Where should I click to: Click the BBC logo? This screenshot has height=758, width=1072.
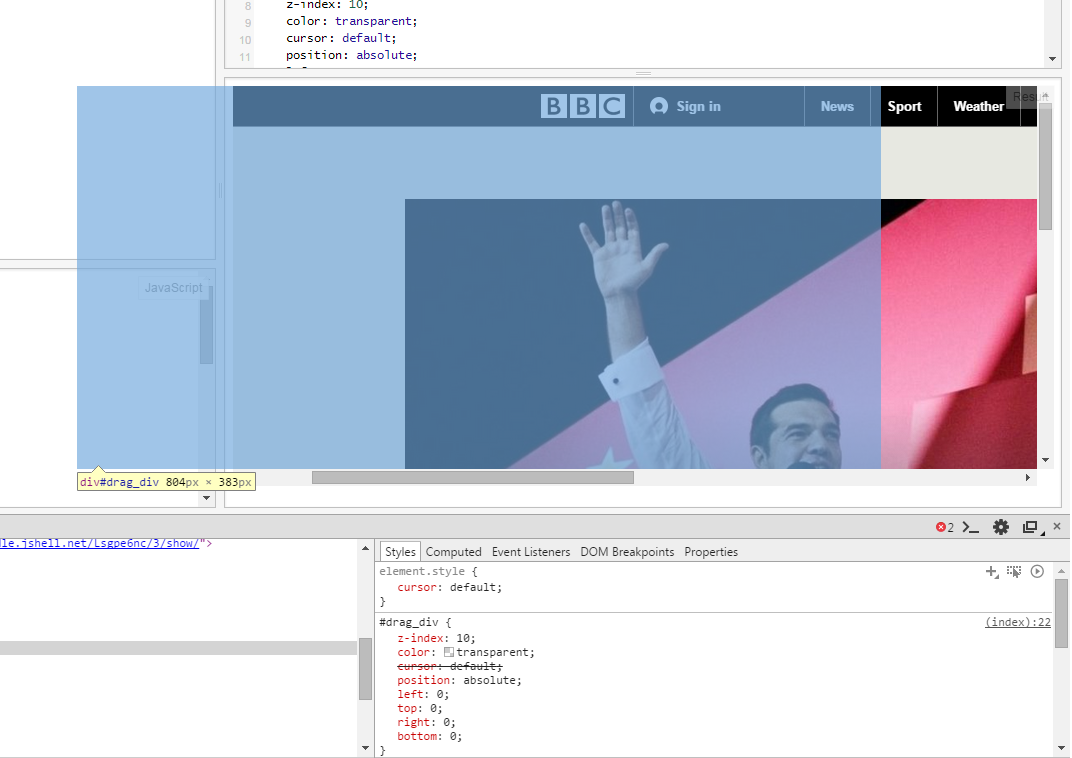[582, 106]
